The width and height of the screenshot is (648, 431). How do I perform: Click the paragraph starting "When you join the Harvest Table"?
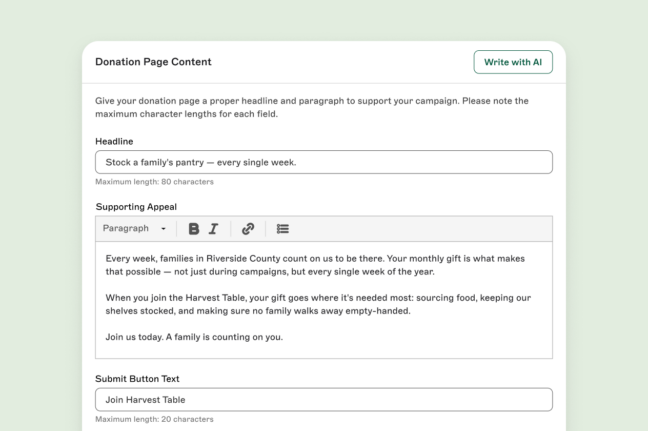318,304
